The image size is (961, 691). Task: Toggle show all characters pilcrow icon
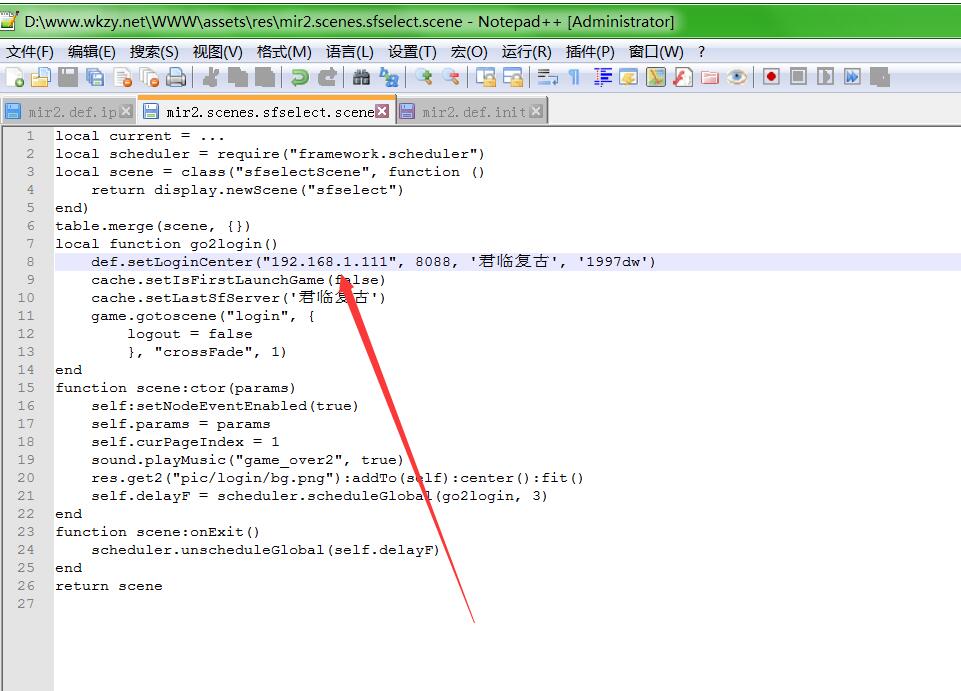(x=574, y=77)
